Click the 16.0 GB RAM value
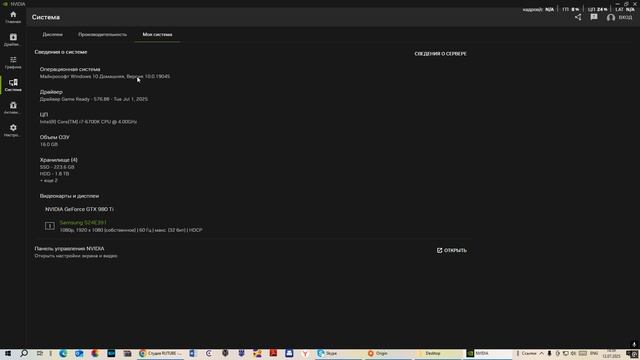The width and height of the screenshot is (640, 360). [x=49, y=144]
